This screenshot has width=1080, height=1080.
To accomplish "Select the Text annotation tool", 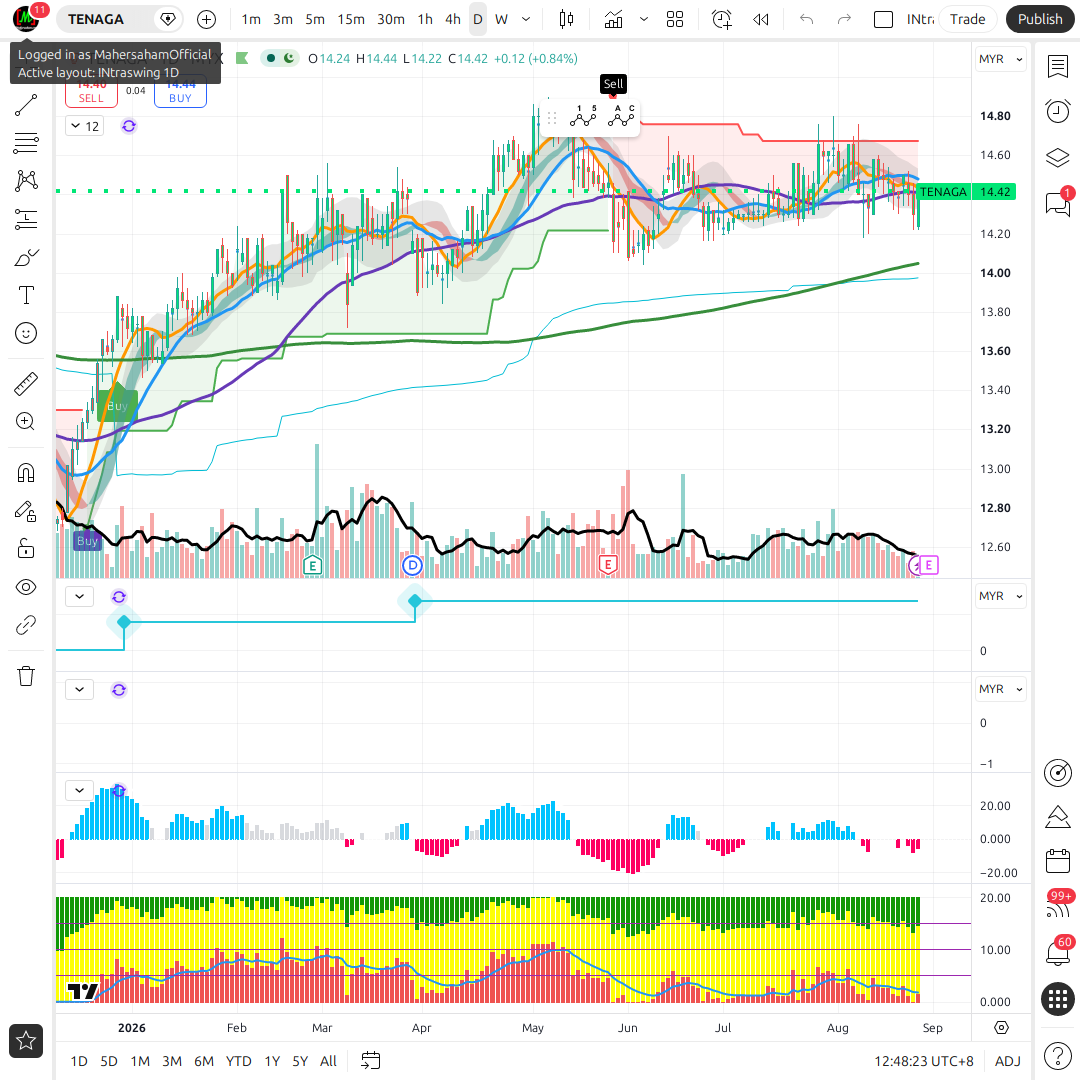I will [26, 295].
